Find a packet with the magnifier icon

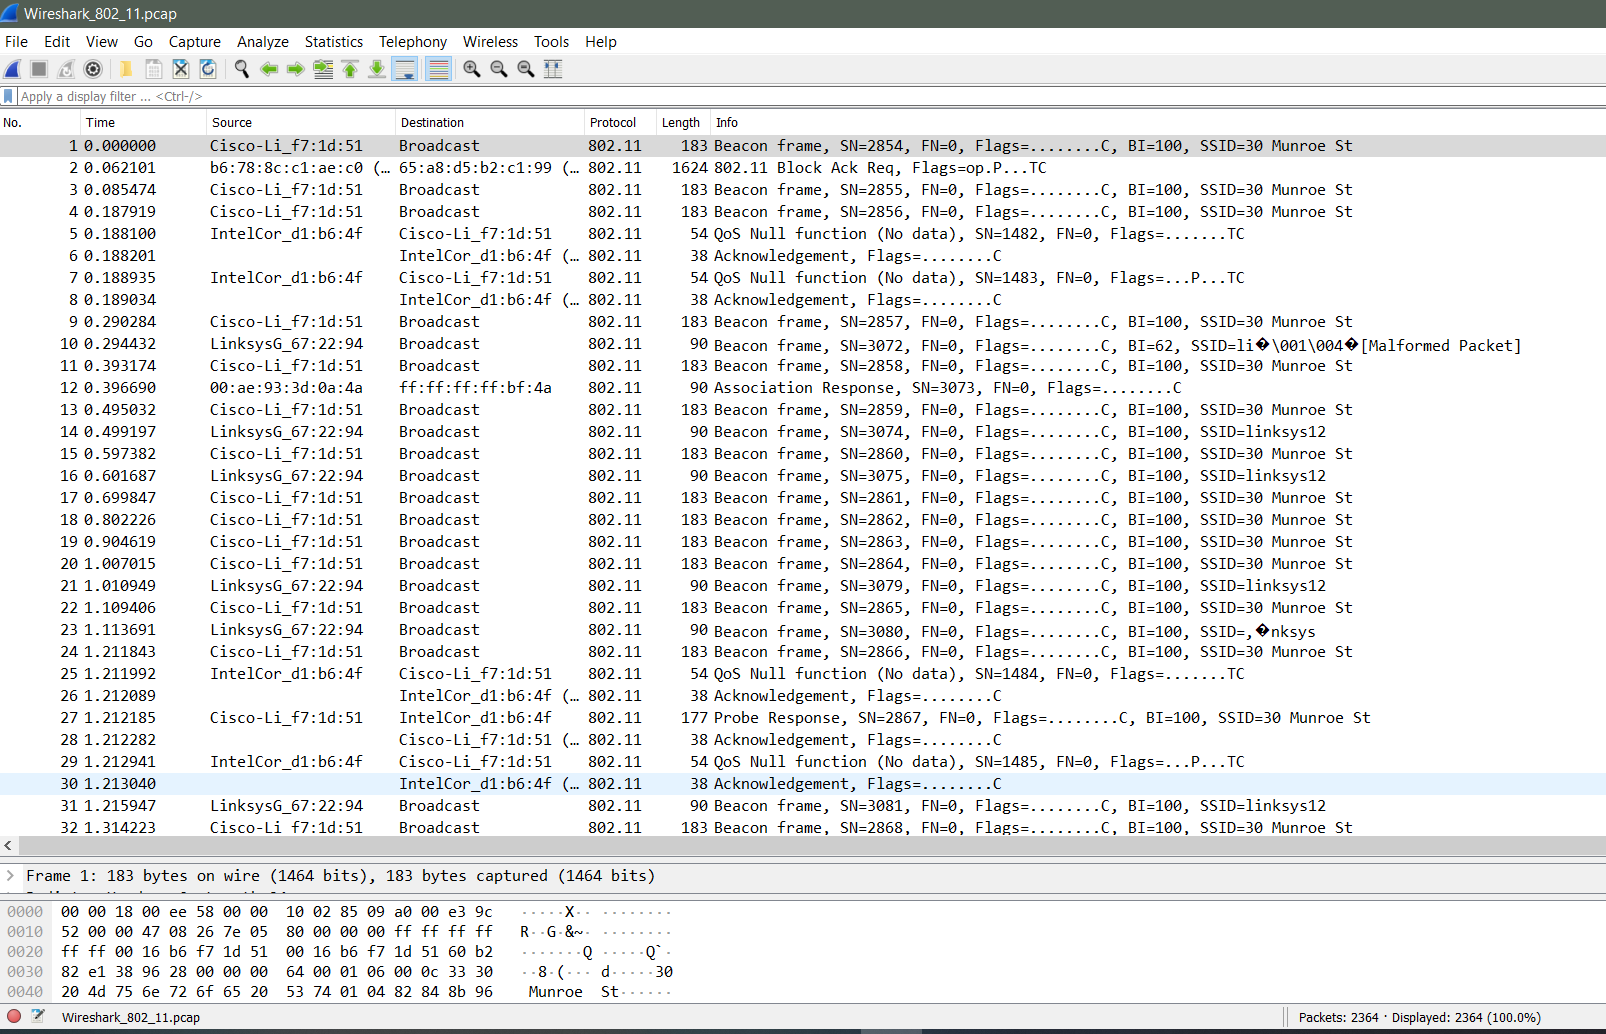tap(242, 69)
